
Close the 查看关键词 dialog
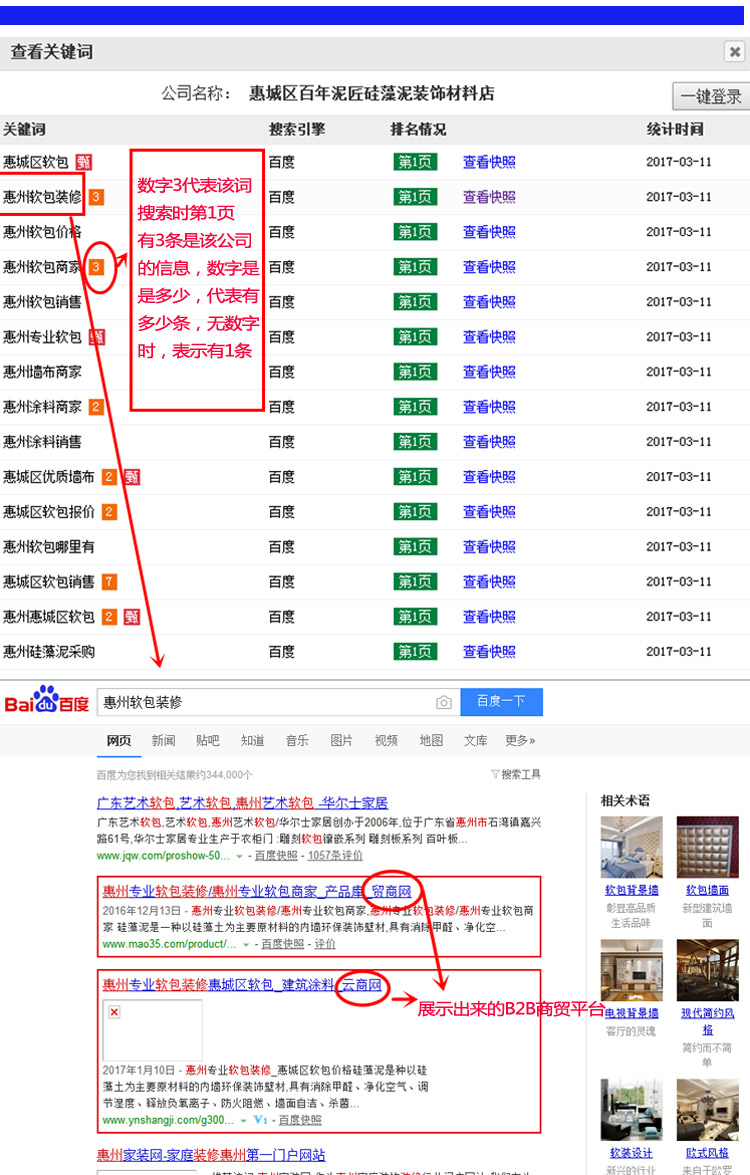point(734,52)
